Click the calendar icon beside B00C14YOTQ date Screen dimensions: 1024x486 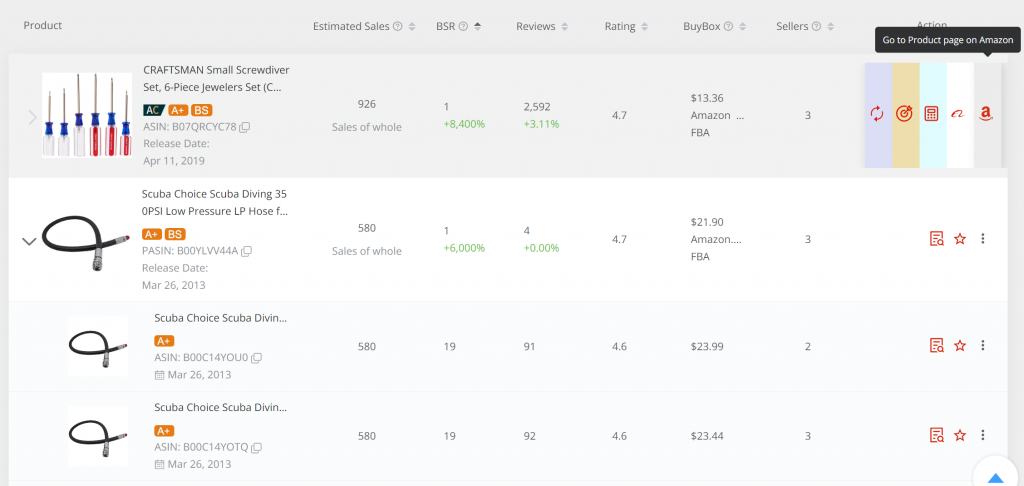159,464
